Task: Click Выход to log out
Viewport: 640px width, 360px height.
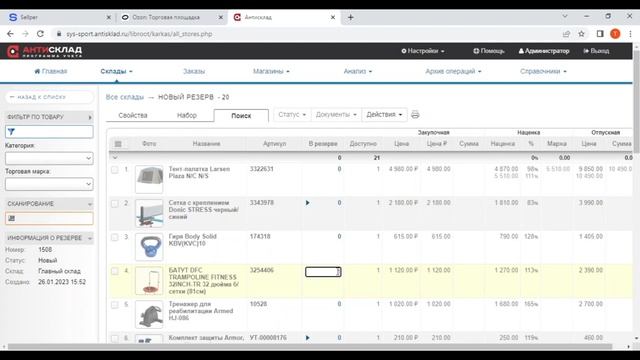Action: click(596, 51)
